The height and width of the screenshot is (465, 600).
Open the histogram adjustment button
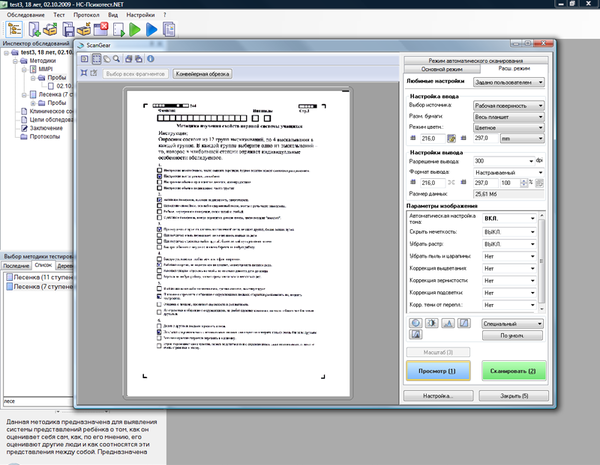[448, 323]
